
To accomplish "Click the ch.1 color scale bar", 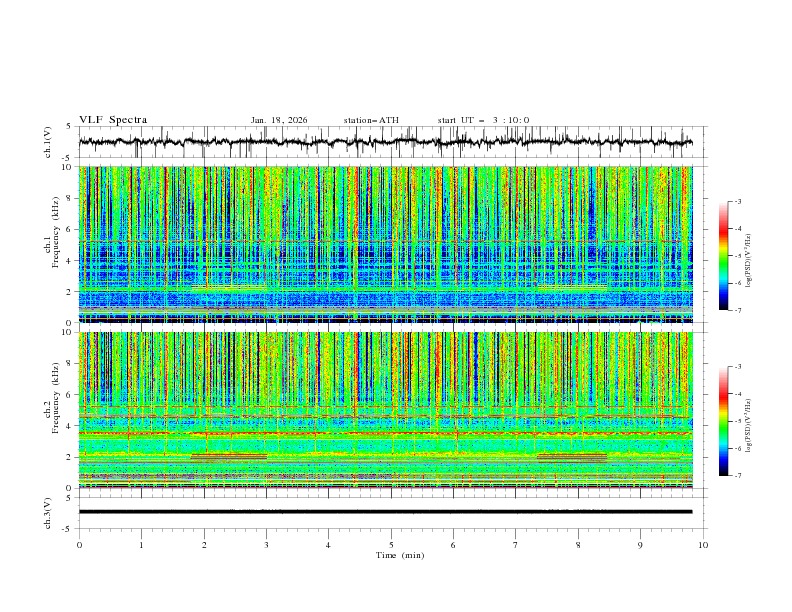I will pos(724,256).
